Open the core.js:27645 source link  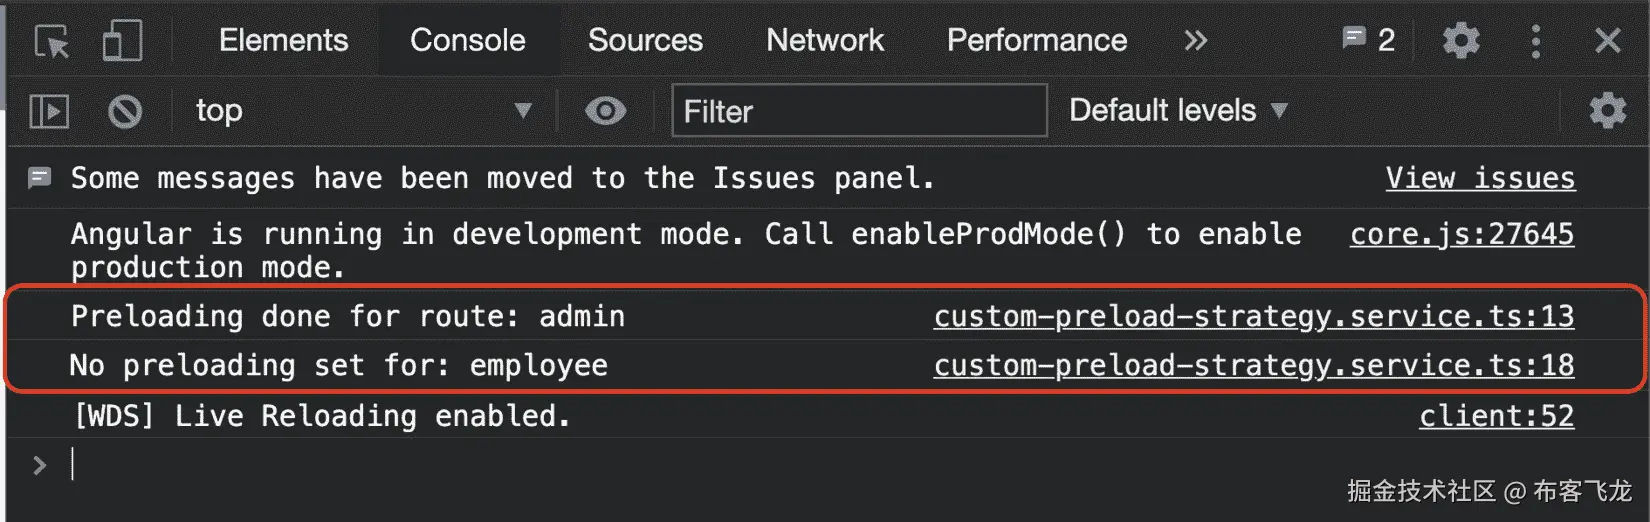1461,235
